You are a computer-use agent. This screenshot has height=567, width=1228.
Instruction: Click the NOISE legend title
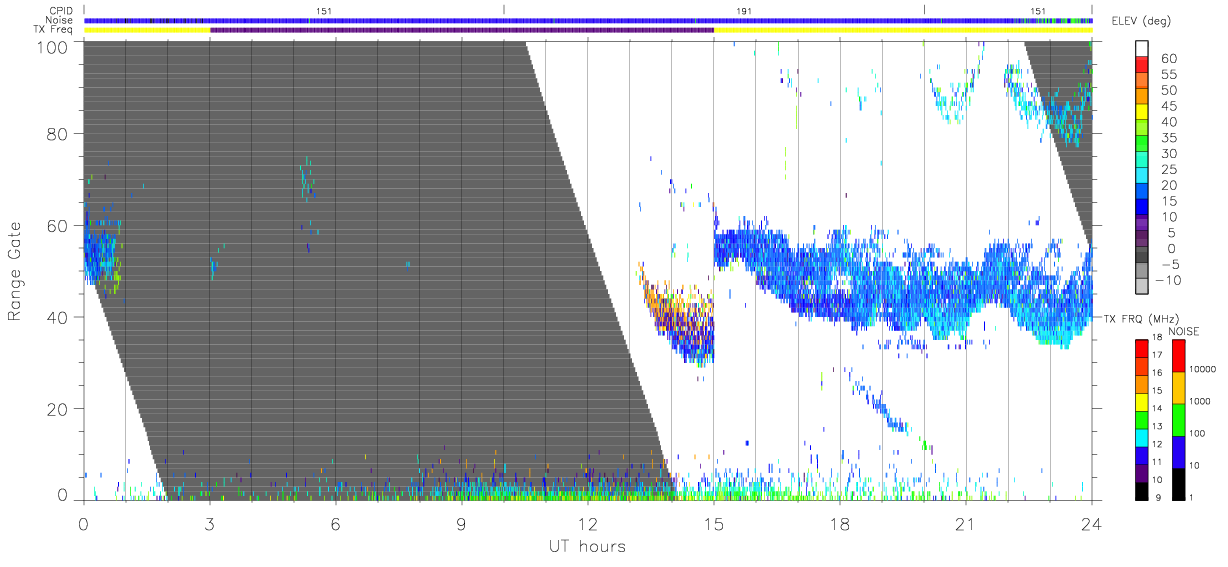[1184, 332]
